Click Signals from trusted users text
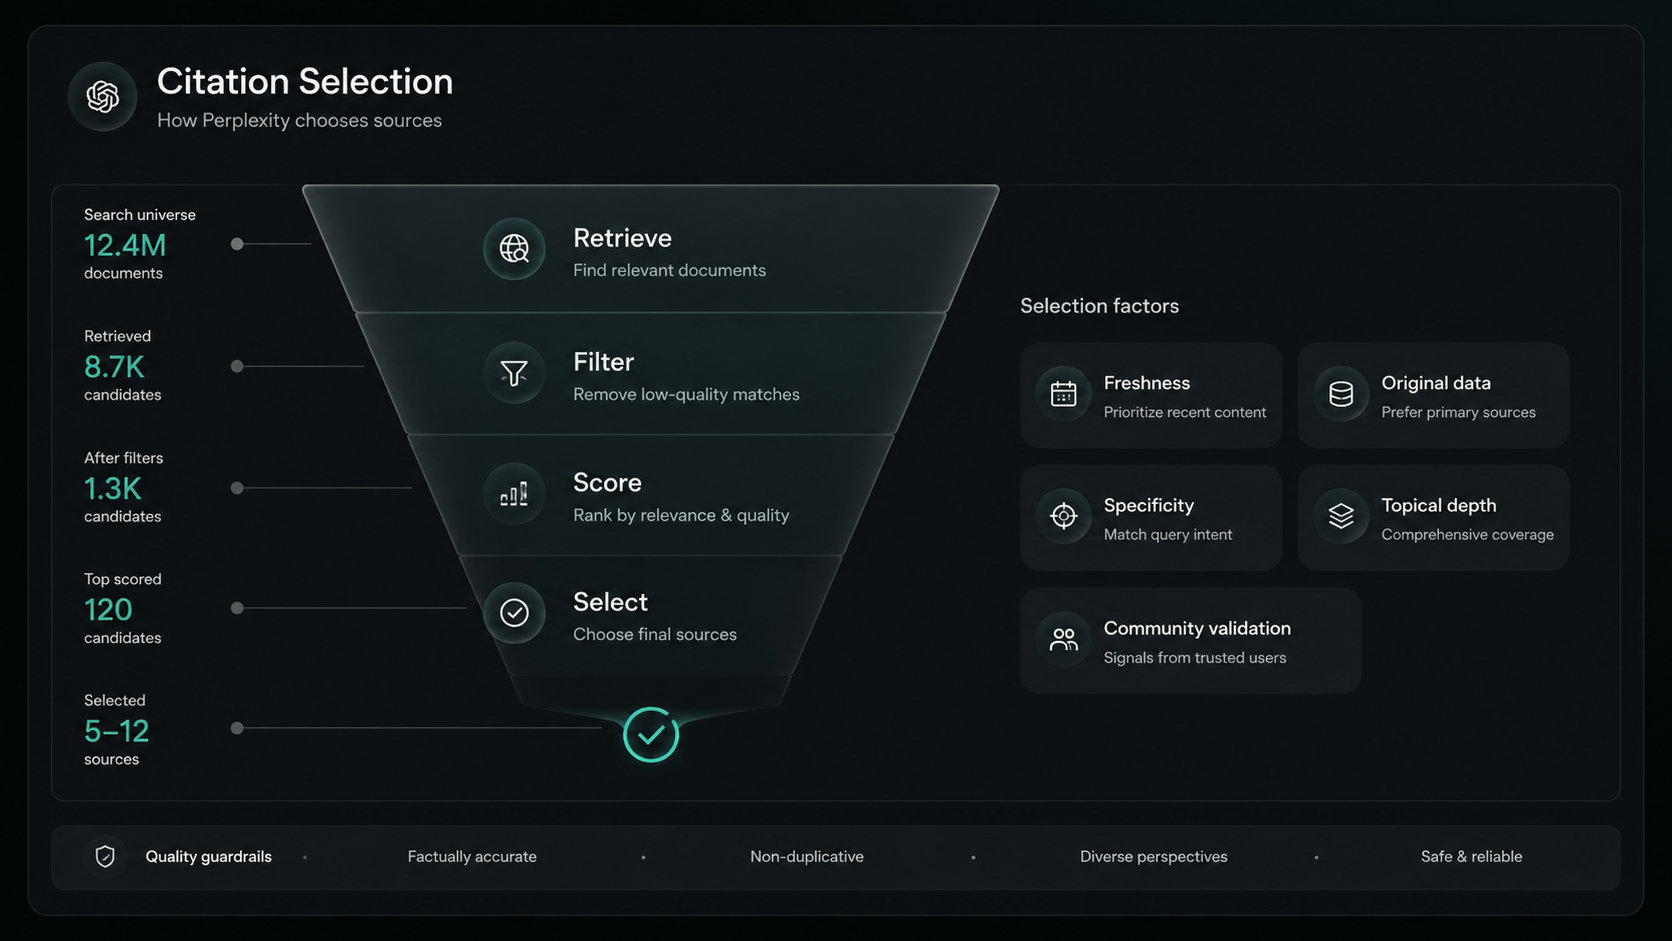This screenshot has width=1672, height=941. point(1195,658)
